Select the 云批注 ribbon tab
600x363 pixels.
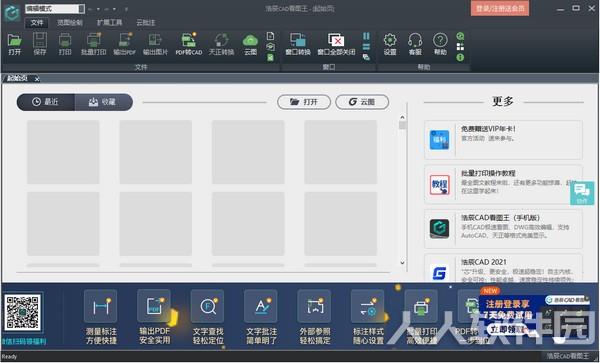click(146, 23)
